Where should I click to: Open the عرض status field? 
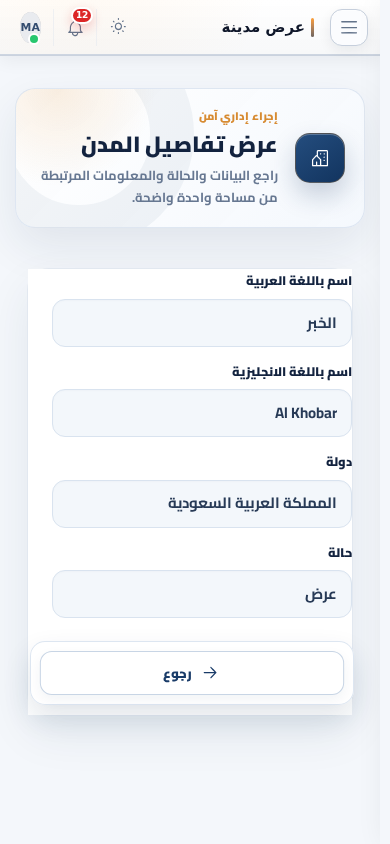coord(202,594)
